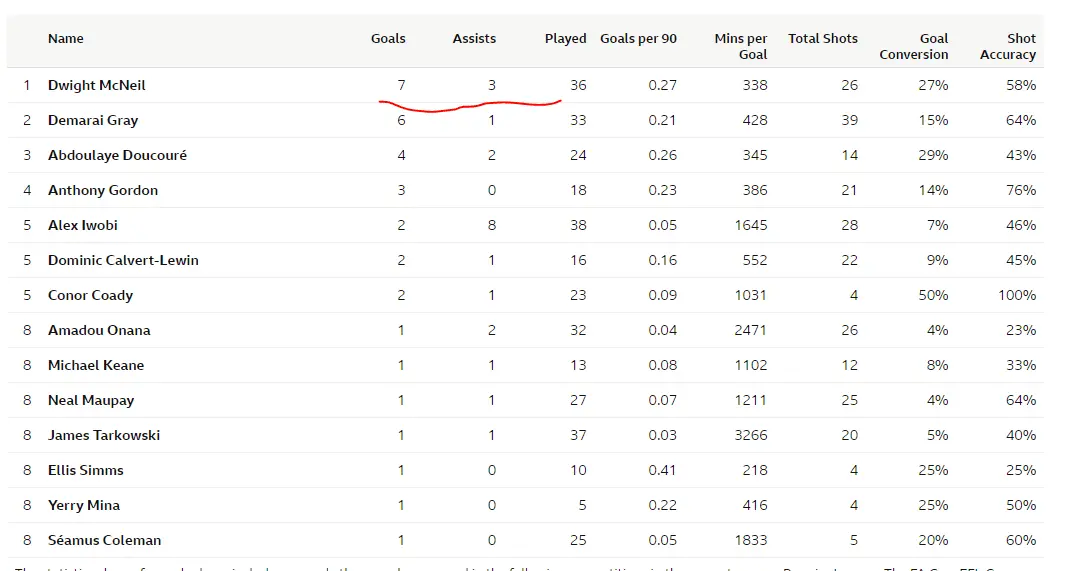Click Conor Coady in the list
Image resolution: width=1071 pixels, height=571 pixels.
click(x=90, y=296)
